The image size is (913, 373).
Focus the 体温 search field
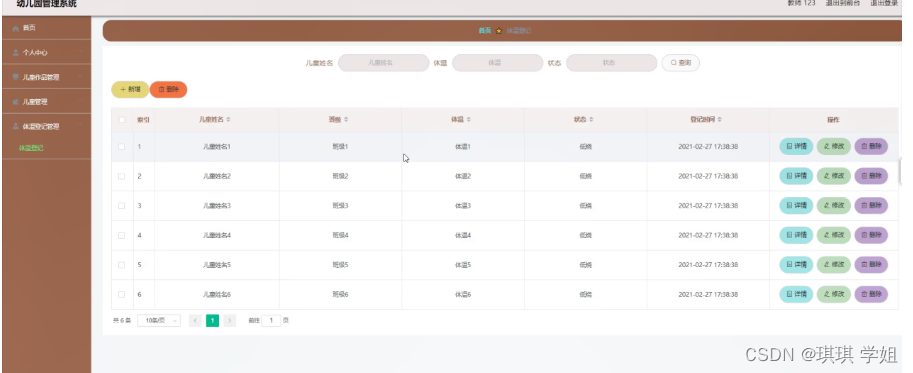[497, 63]
